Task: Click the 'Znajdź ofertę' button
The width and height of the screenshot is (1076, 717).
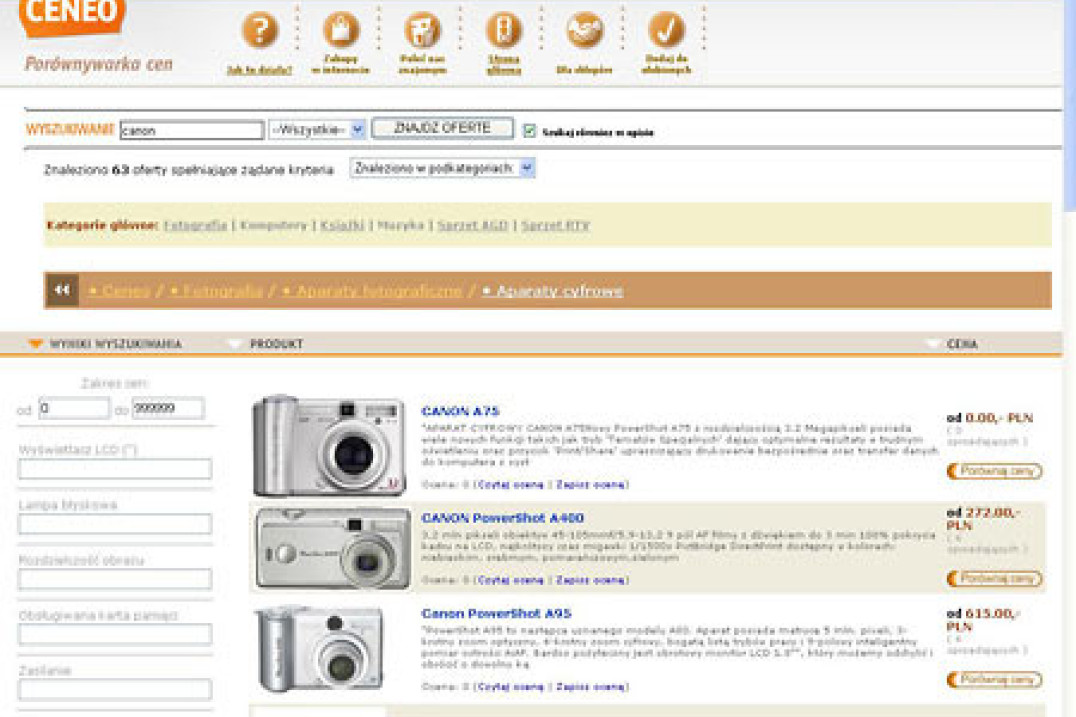Action: click(443, 128)
